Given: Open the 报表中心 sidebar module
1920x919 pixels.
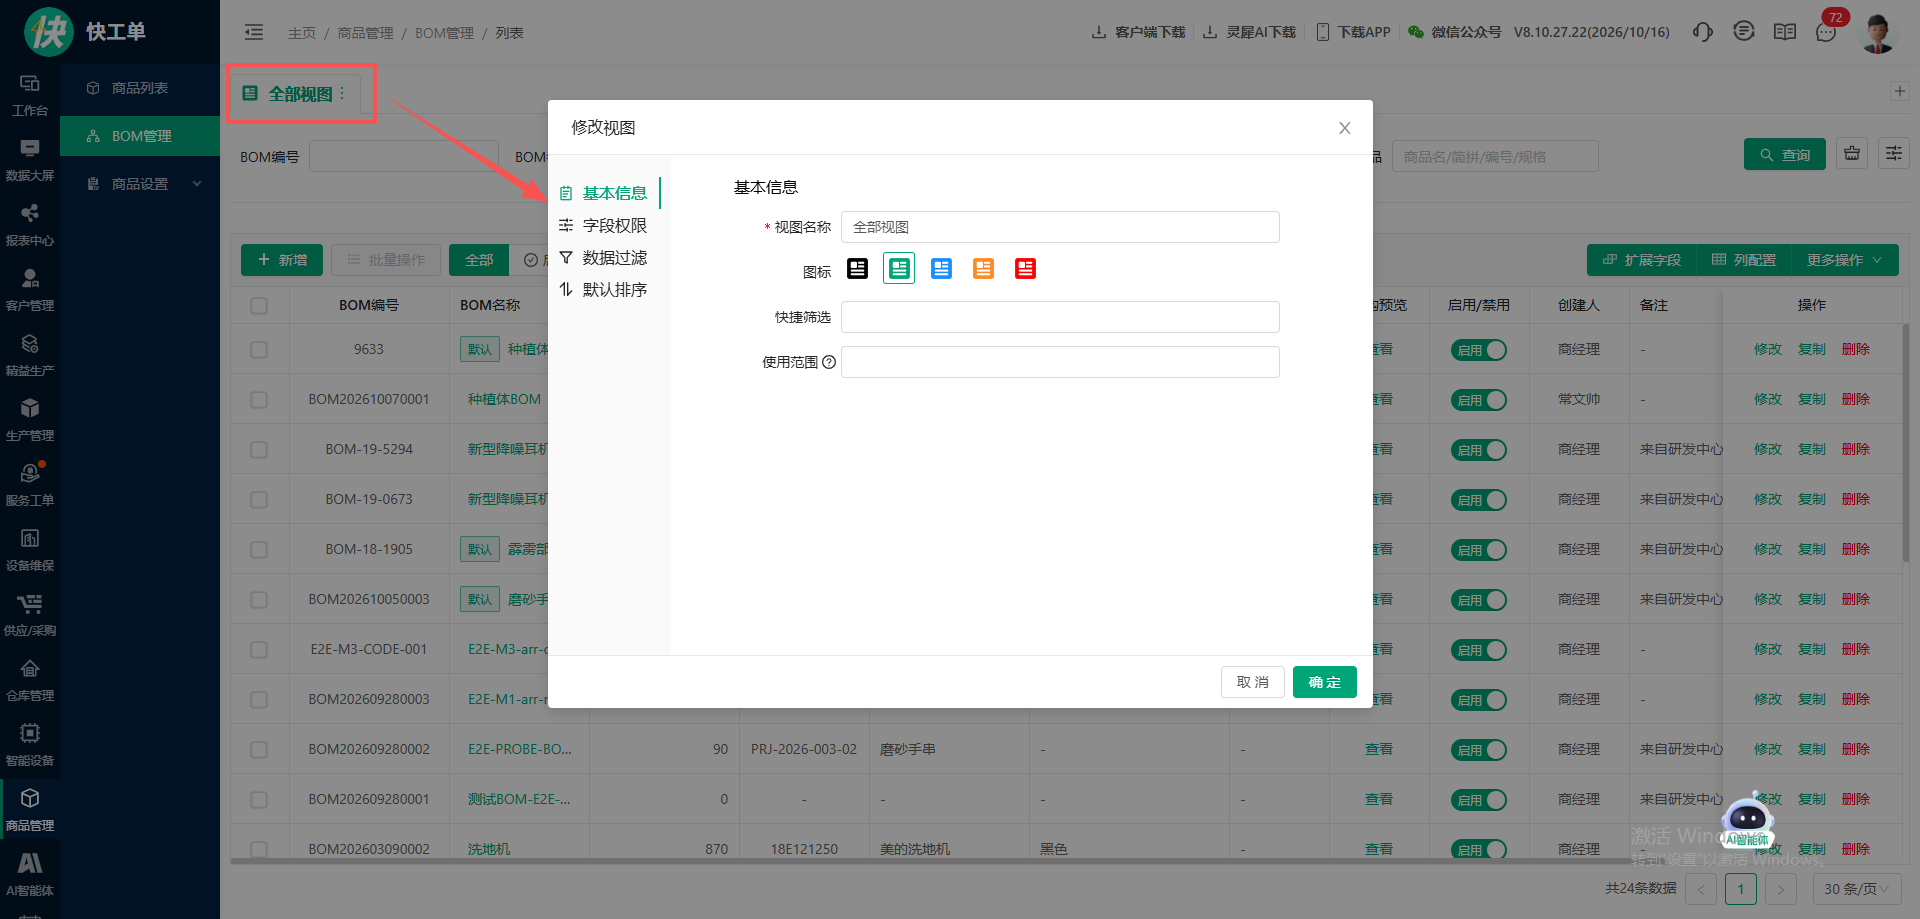Looking at the screenshot, I should point(30,225).
